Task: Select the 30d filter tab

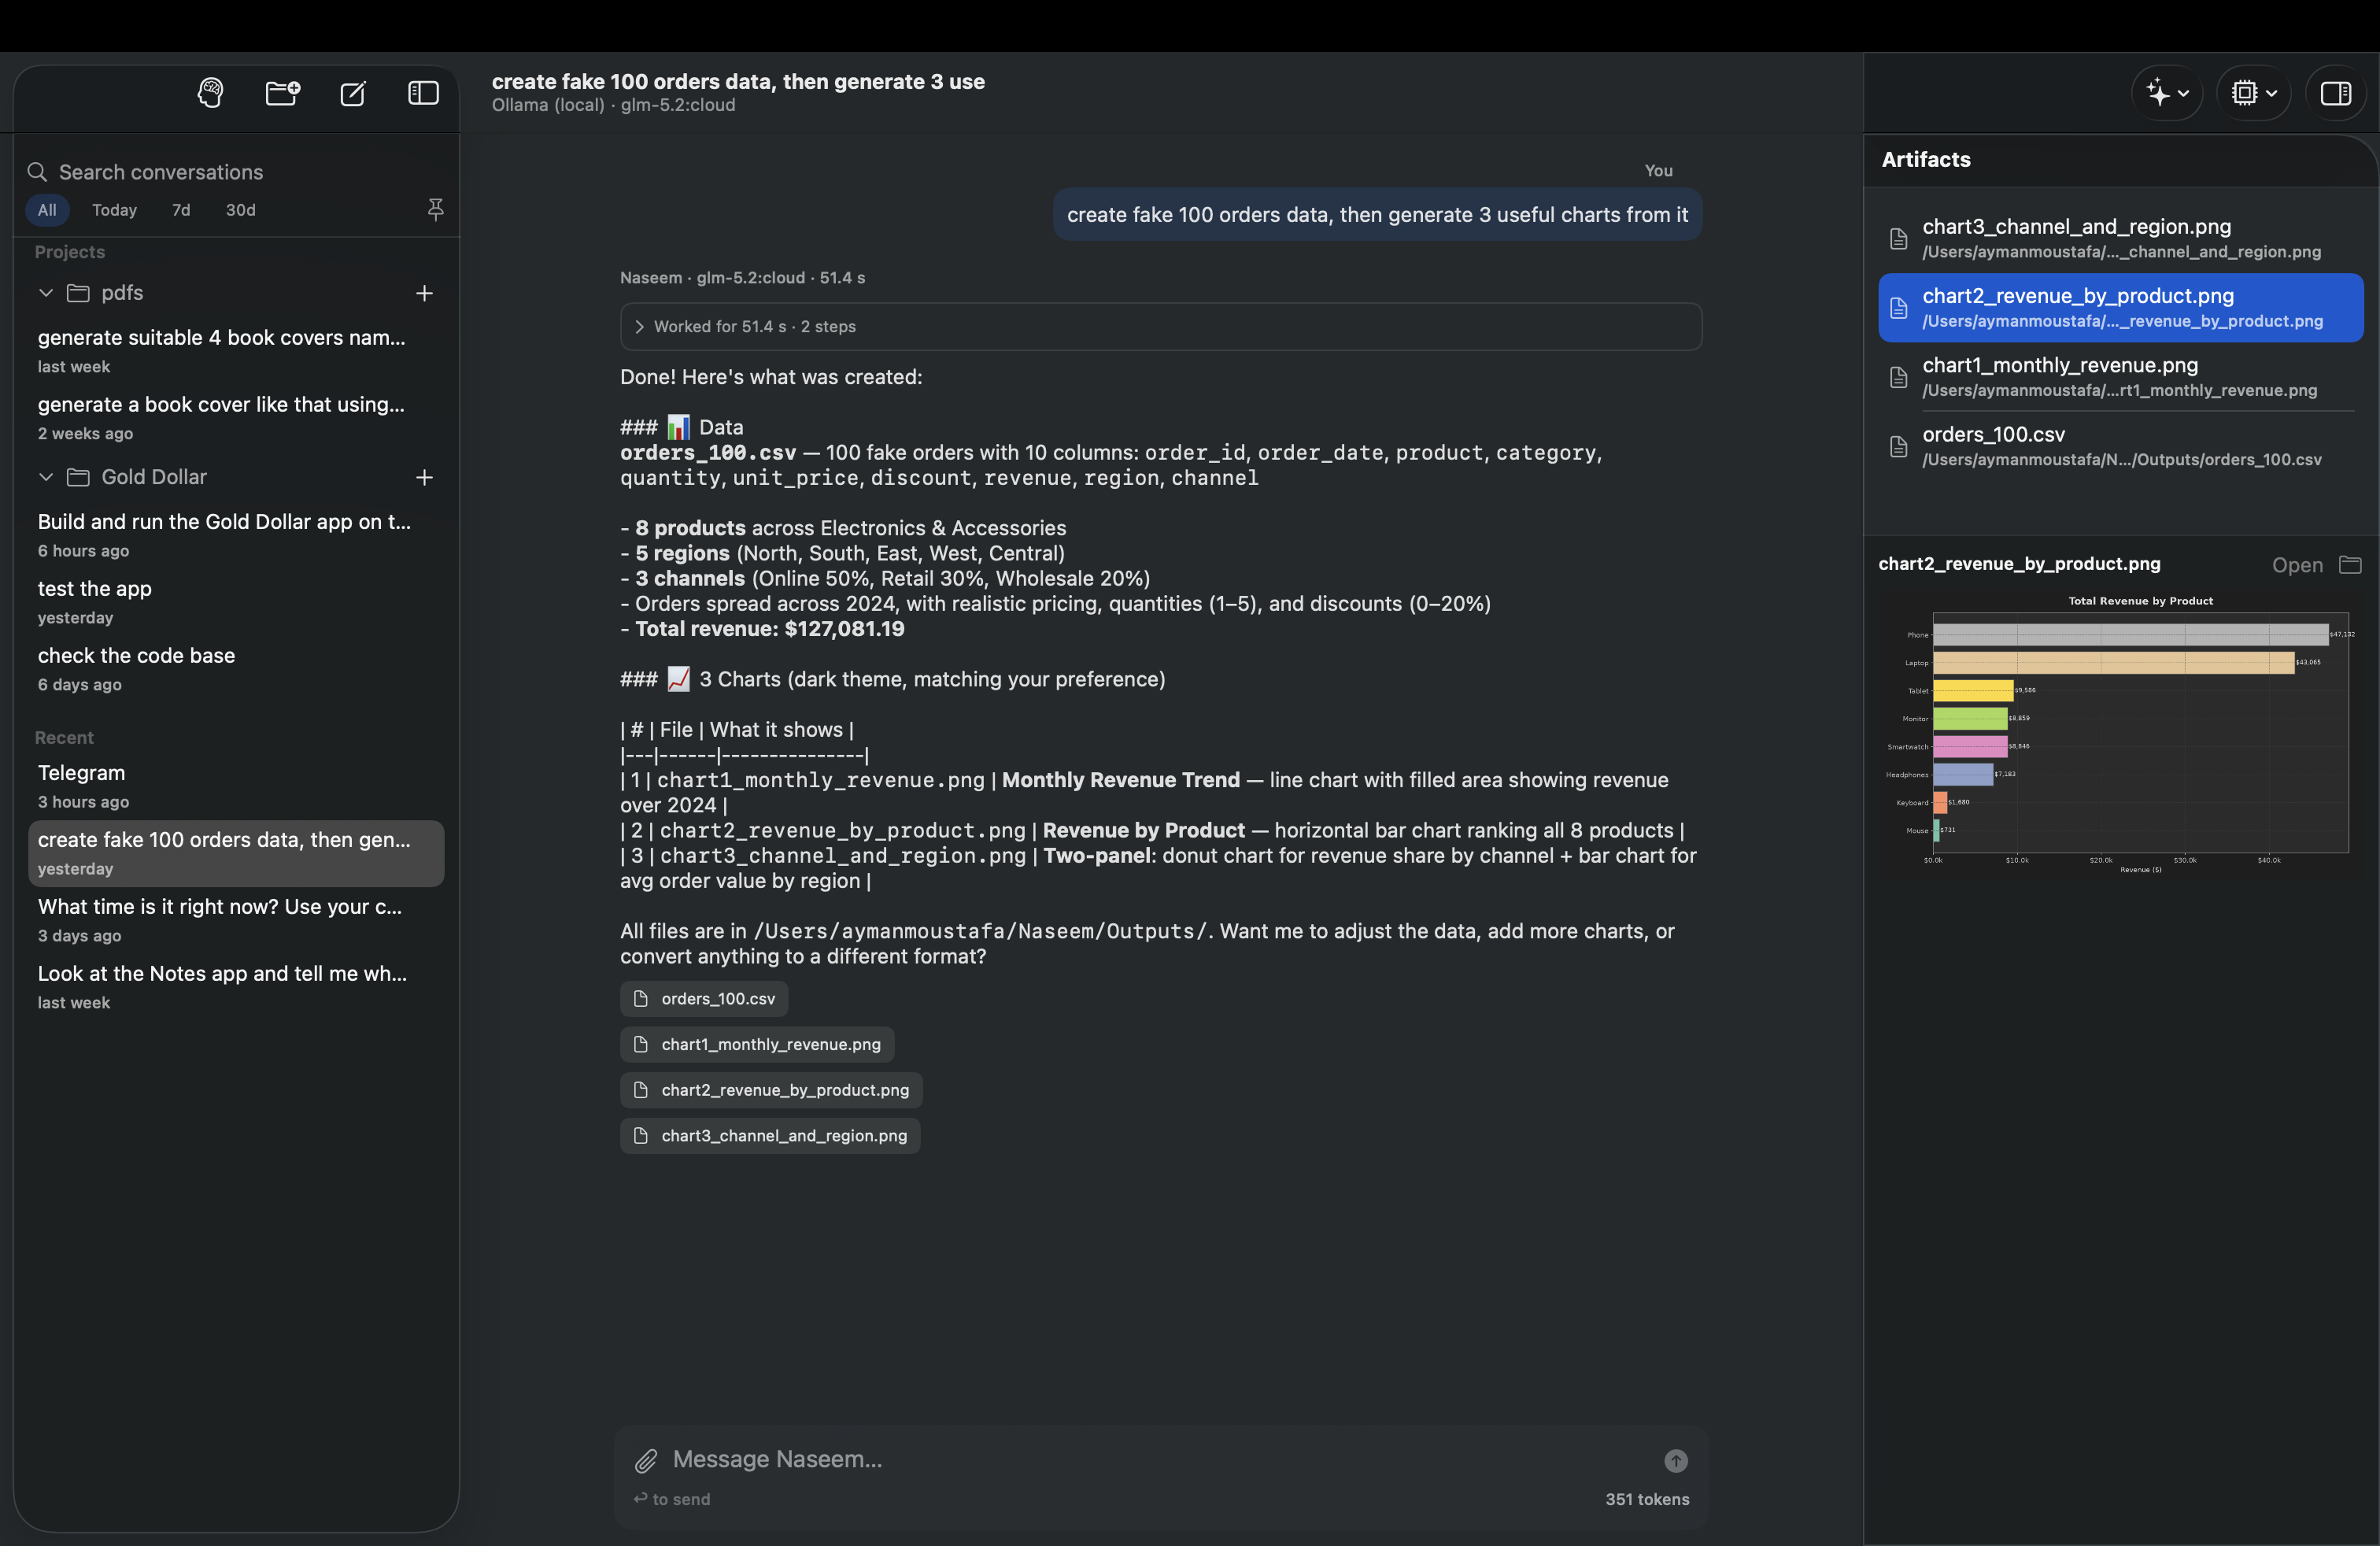Action: pyautogui.click(x=240, y=210)
